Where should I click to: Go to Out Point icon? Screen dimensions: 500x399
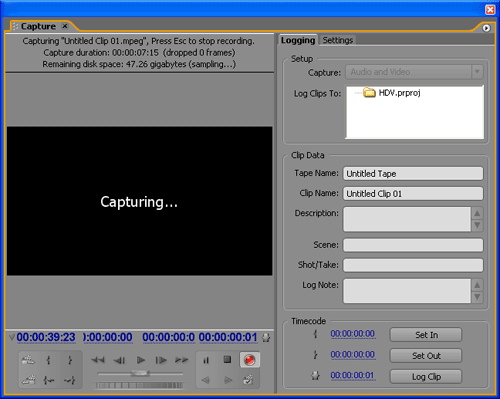[69, 380]
